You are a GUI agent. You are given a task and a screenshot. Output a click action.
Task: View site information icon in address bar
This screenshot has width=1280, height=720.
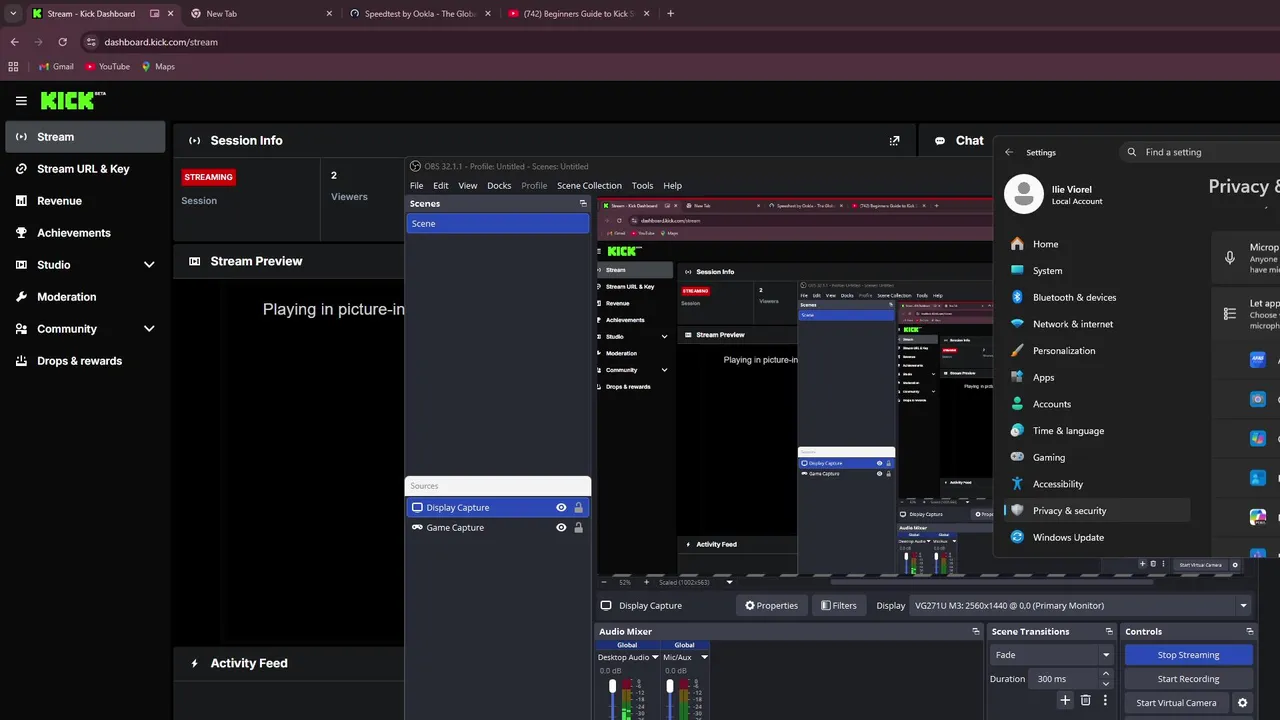[91, 42]
